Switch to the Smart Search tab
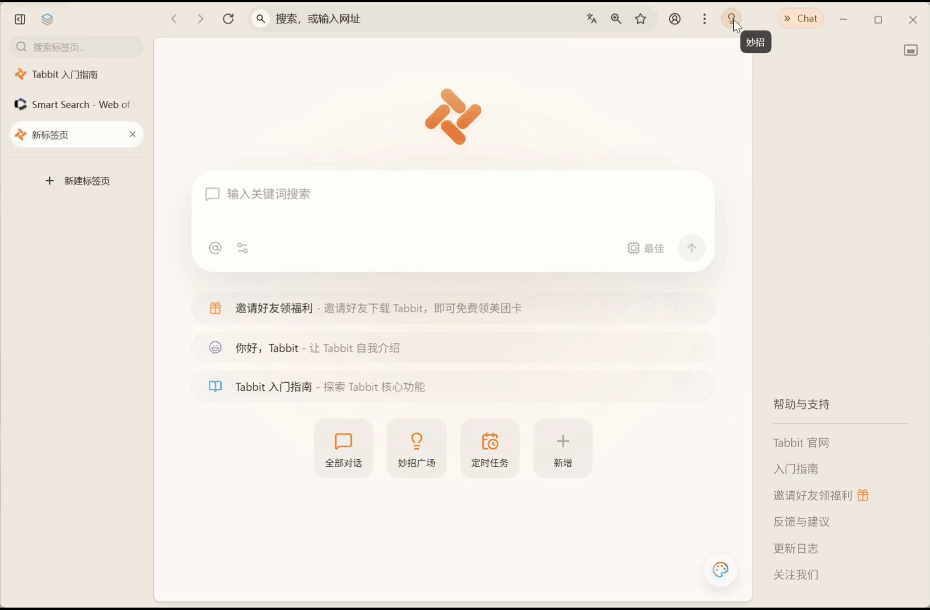The width and height of the screenshot is (930, 610). (x=77, y=104)
